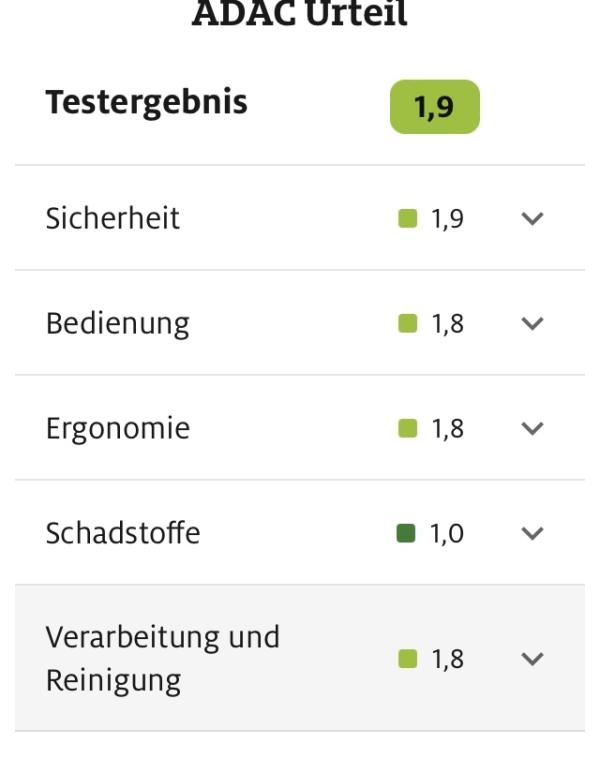Click the Sicherheit light green square

point(407,219)
